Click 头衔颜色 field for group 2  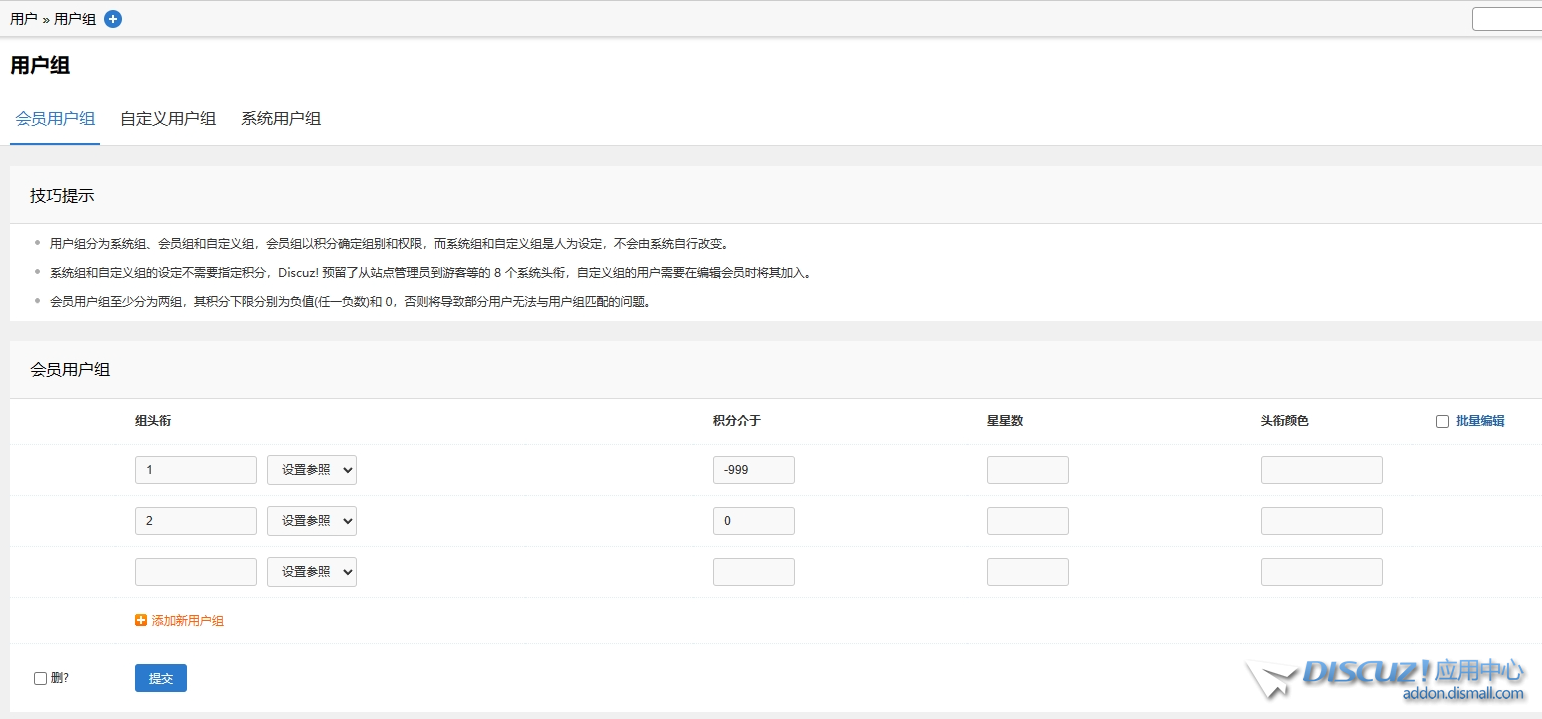pyautogui.click(x=1321, y=521)
